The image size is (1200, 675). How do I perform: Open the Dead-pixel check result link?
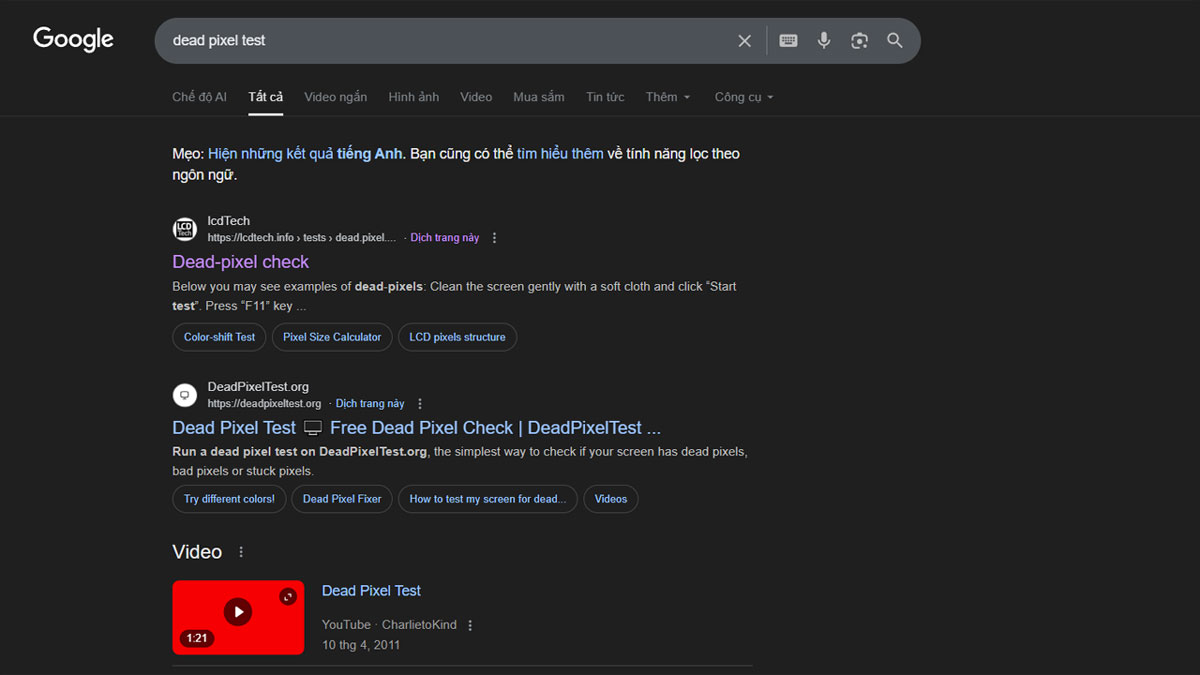click(240, 262)
